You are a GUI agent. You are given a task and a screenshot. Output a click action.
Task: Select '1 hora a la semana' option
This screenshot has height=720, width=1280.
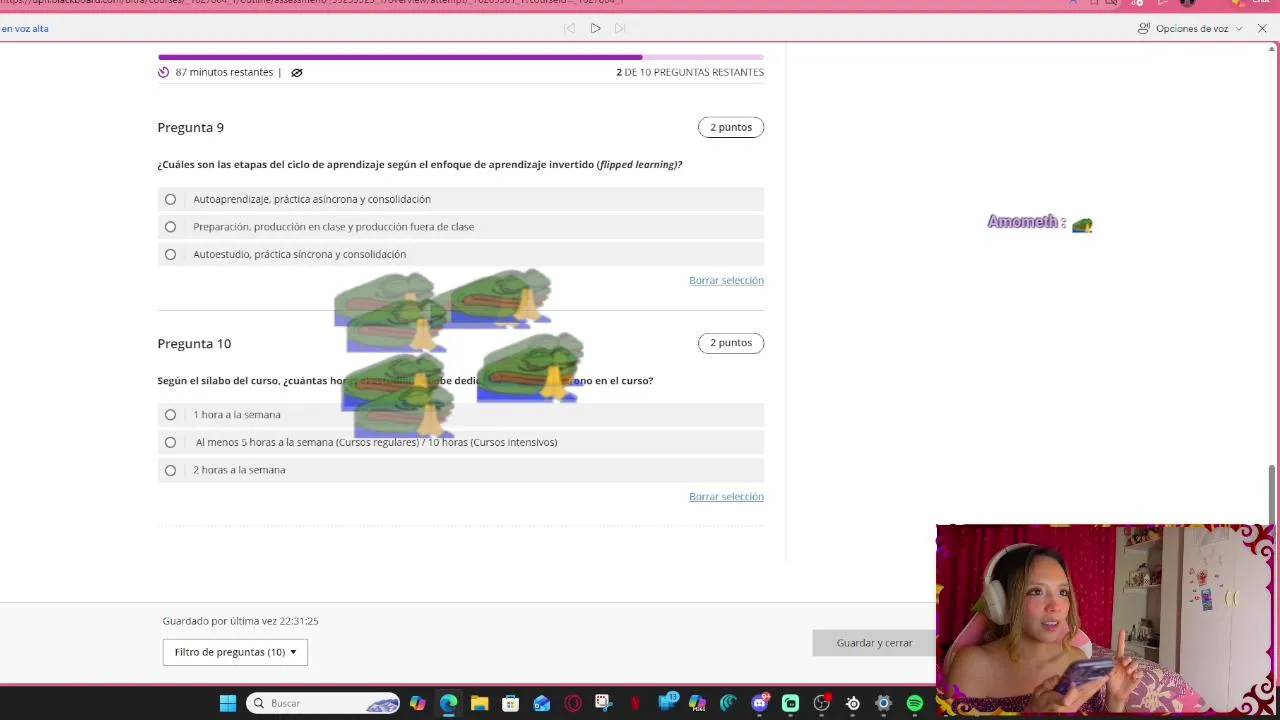click(460, 415)
